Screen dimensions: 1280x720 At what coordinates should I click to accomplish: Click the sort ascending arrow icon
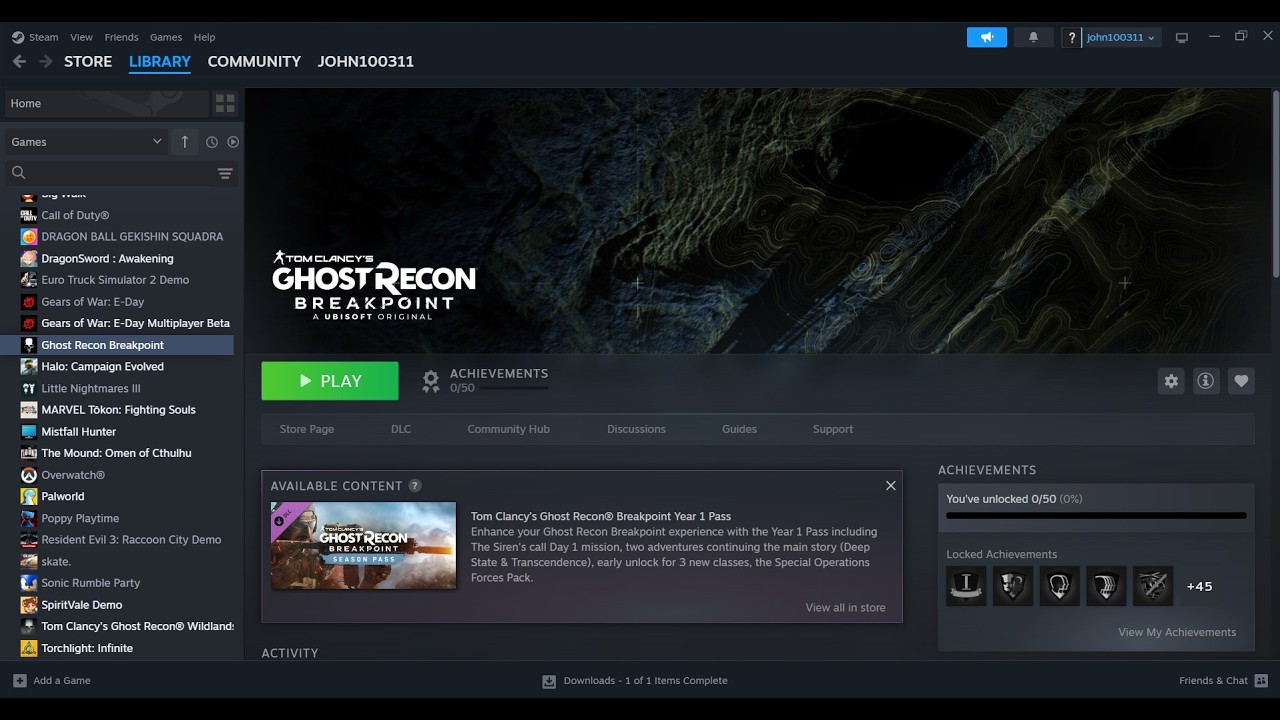pos(184,142)
